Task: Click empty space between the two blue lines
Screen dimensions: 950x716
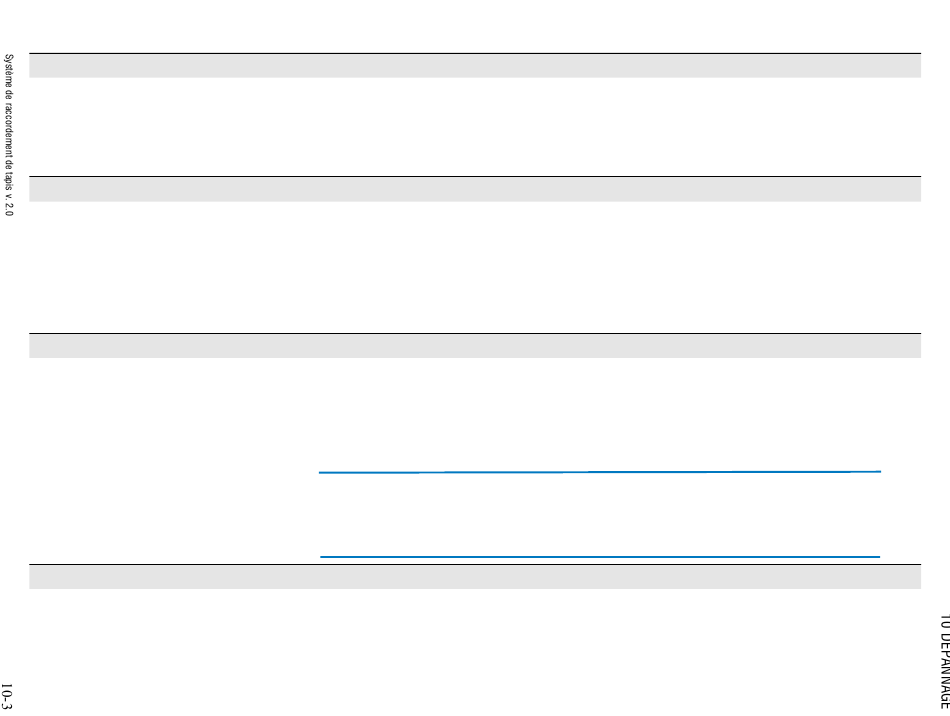Action: (600, 514)
